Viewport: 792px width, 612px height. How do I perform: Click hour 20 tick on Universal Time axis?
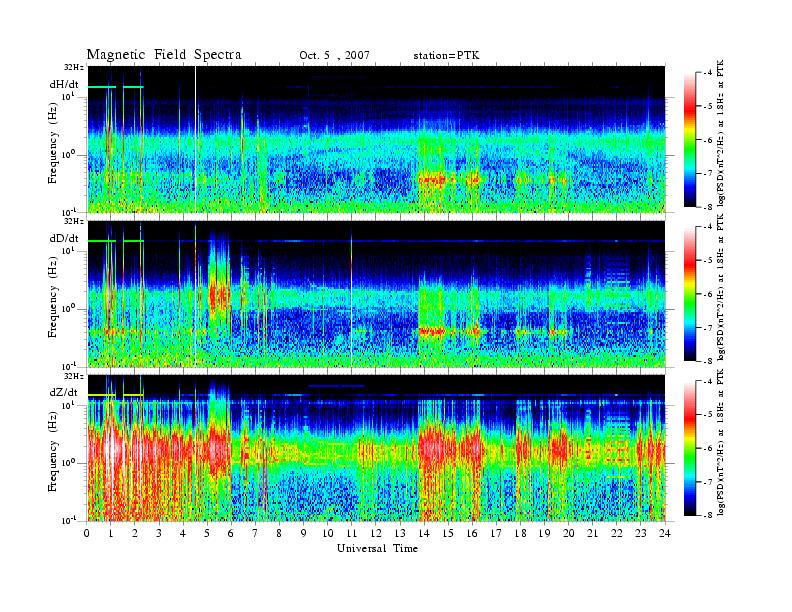coord(569,533)
